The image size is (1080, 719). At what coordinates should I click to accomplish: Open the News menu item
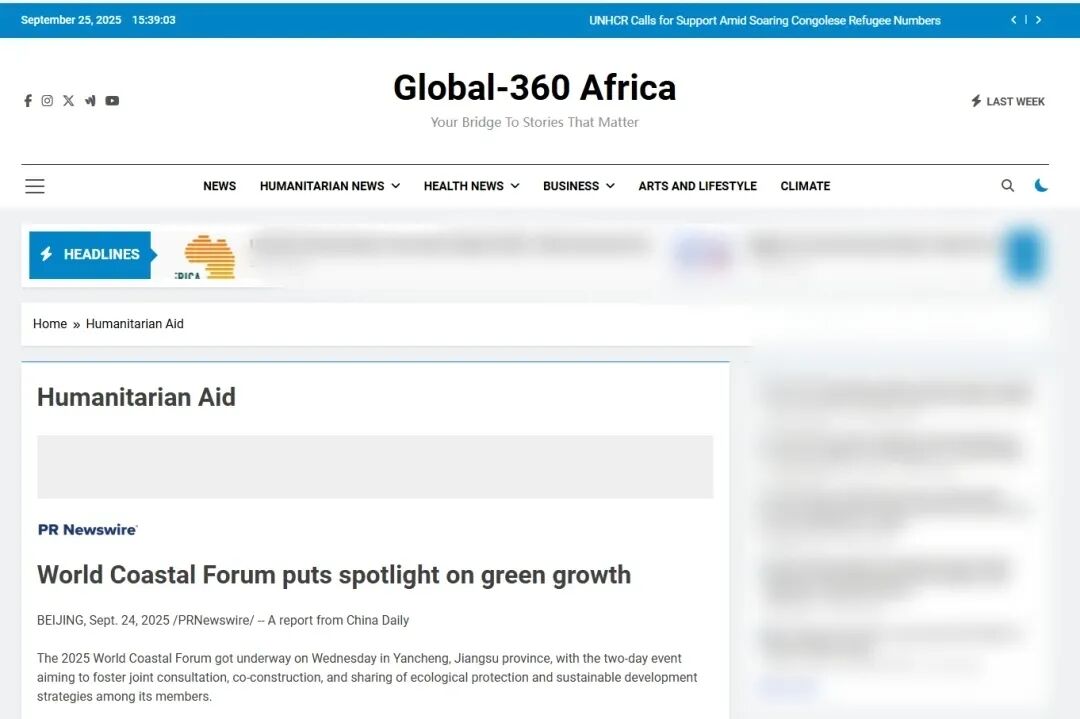click(x=219, y=186)
